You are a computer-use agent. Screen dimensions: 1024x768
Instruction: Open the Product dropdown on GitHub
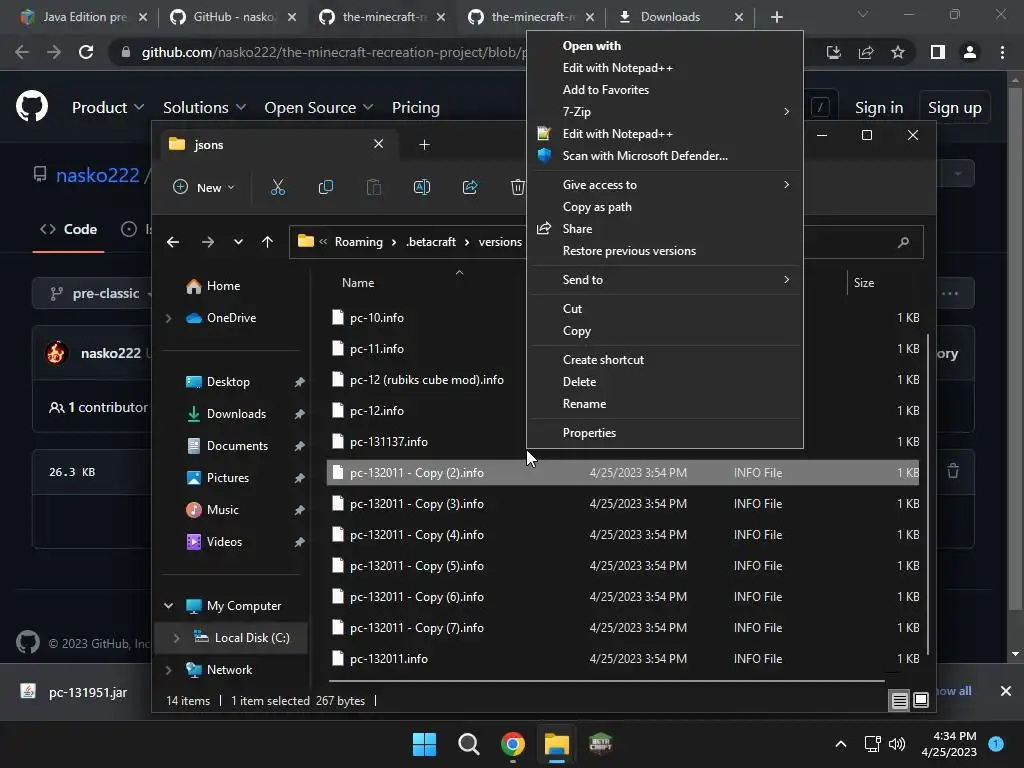click(x=108, y=108)
